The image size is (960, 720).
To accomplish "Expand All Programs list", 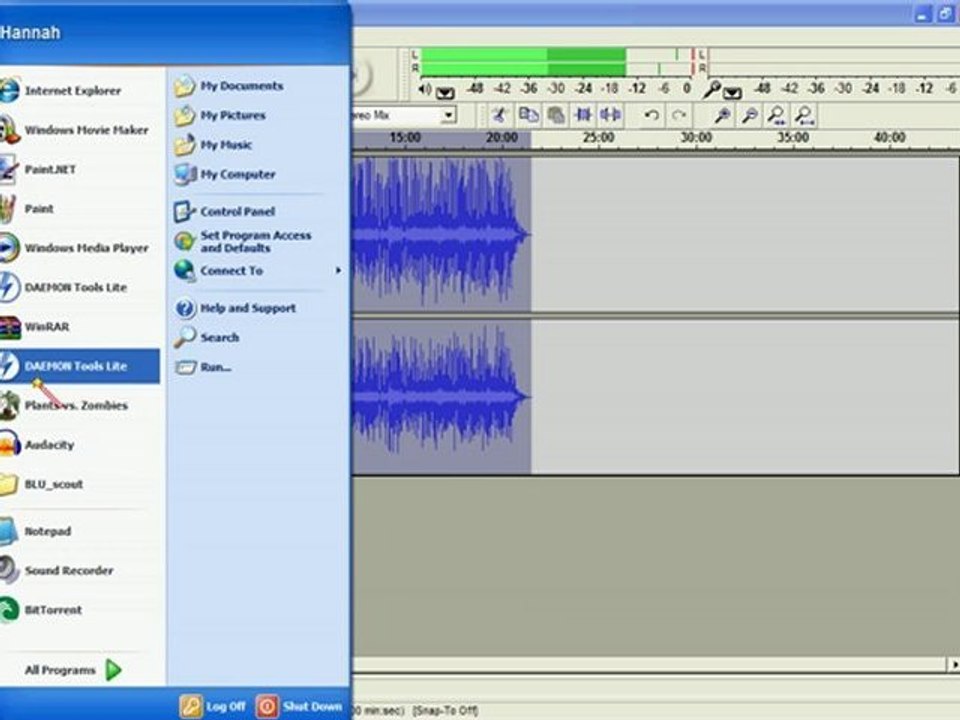I will coord(72,670).
